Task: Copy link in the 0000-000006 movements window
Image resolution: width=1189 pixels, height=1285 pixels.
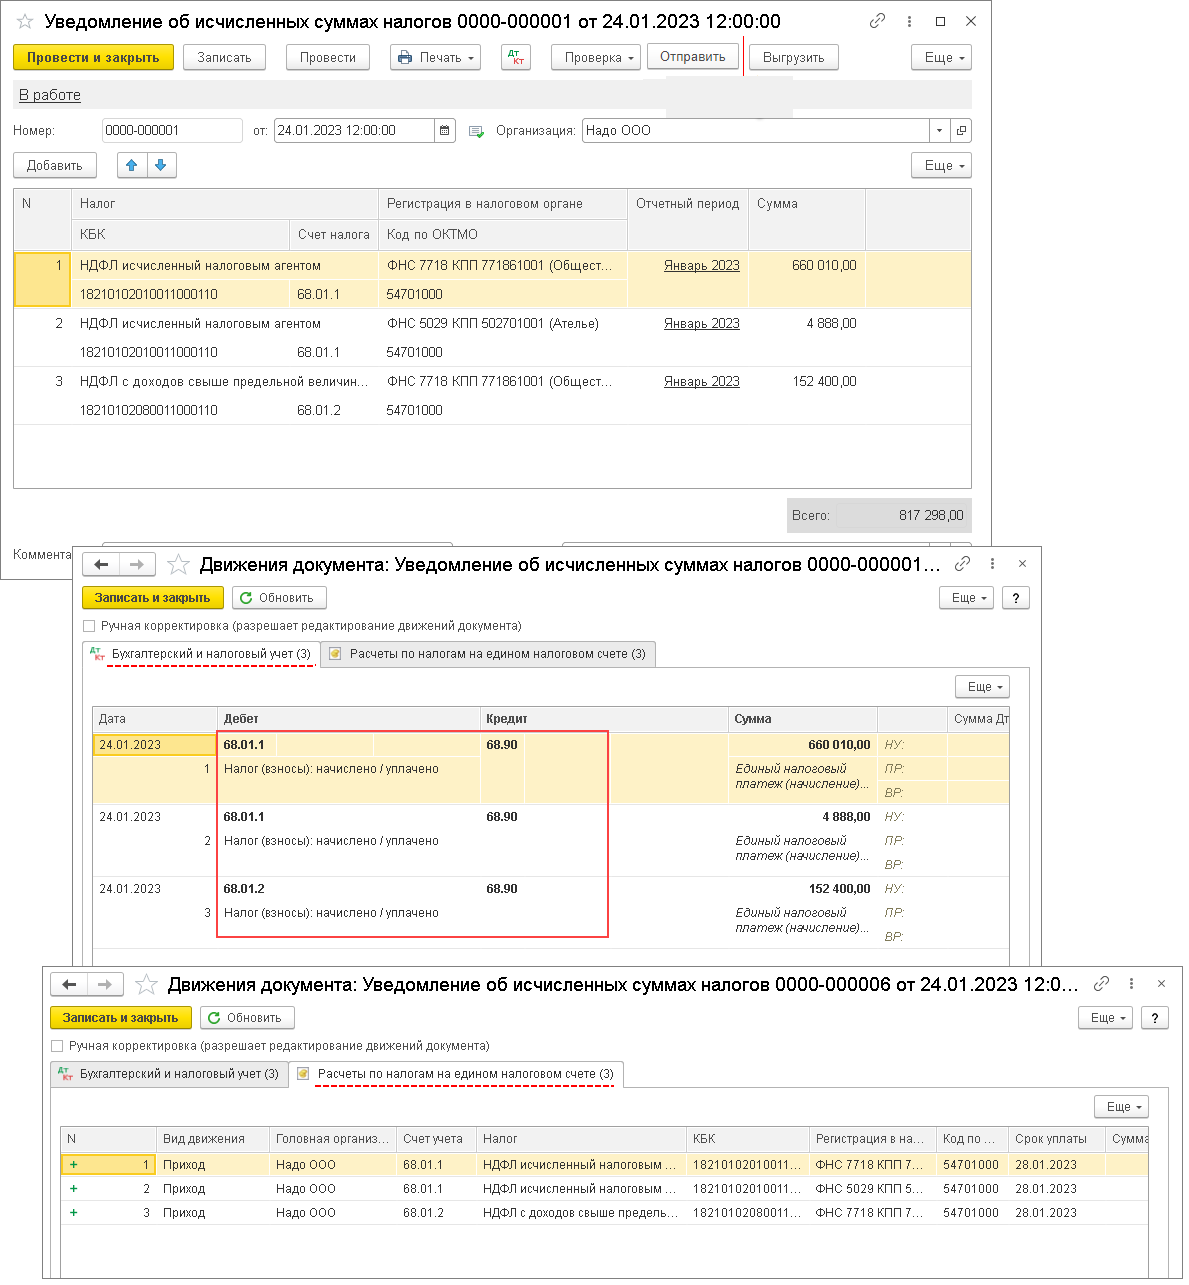Action: click(1101, 984)
